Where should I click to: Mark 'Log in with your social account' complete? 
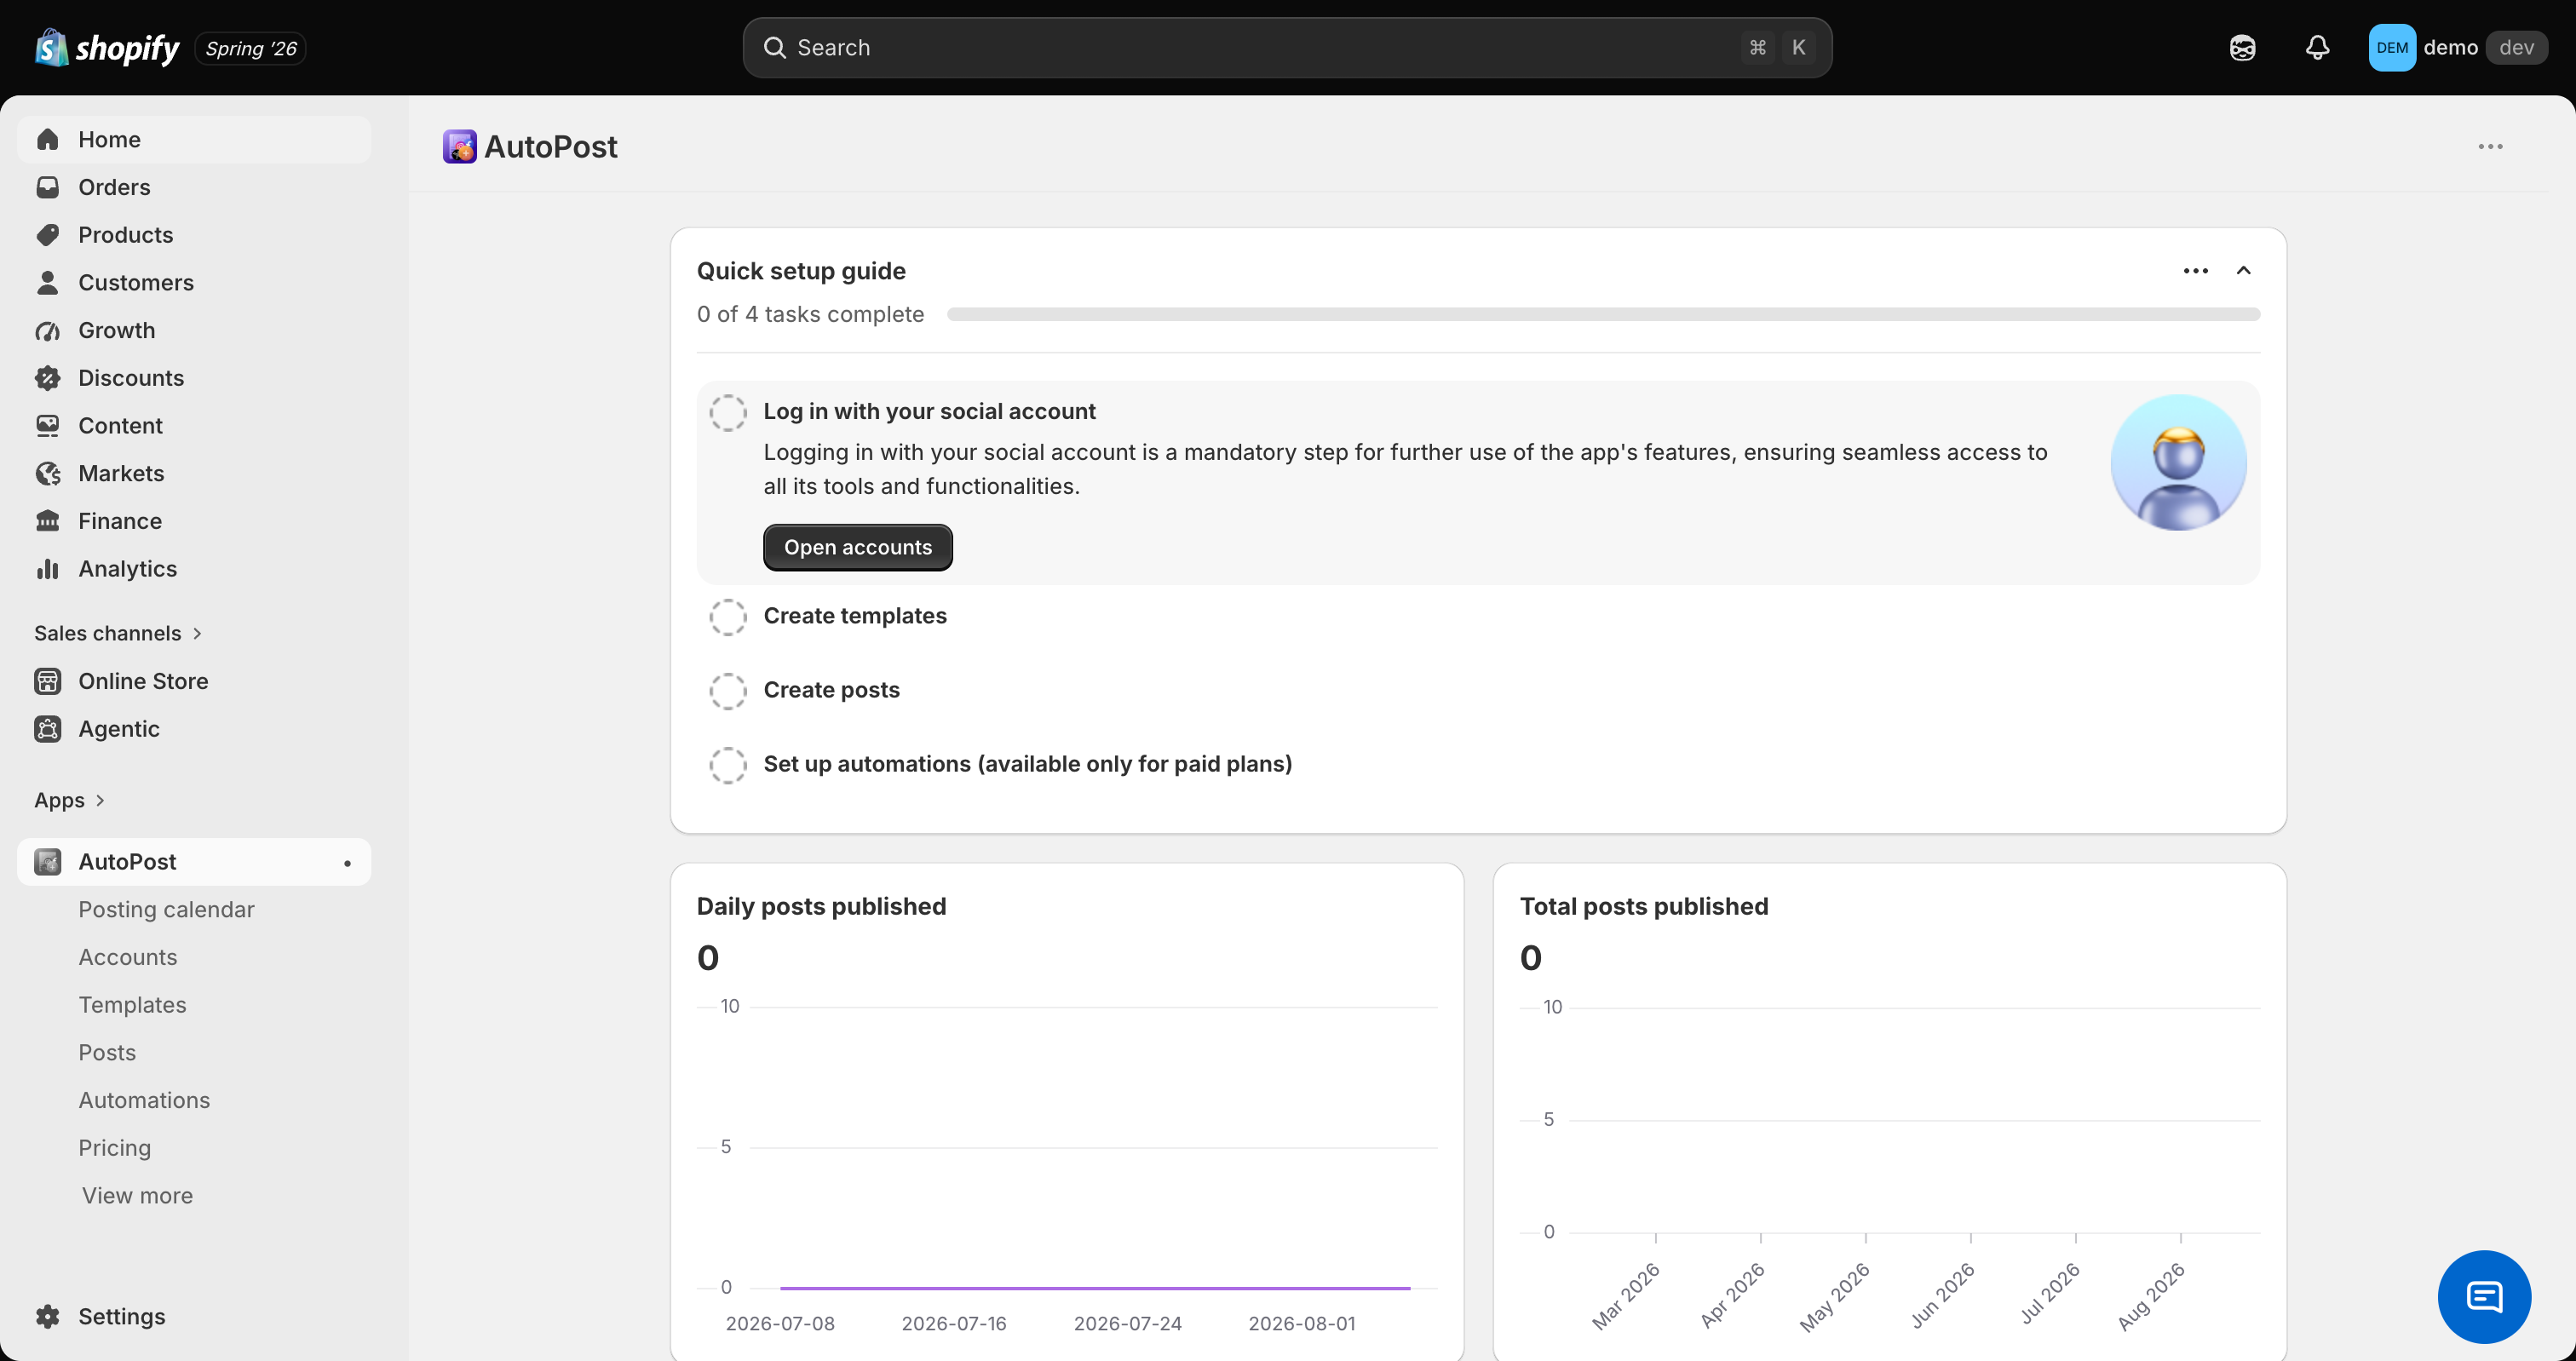click(728, 412)
